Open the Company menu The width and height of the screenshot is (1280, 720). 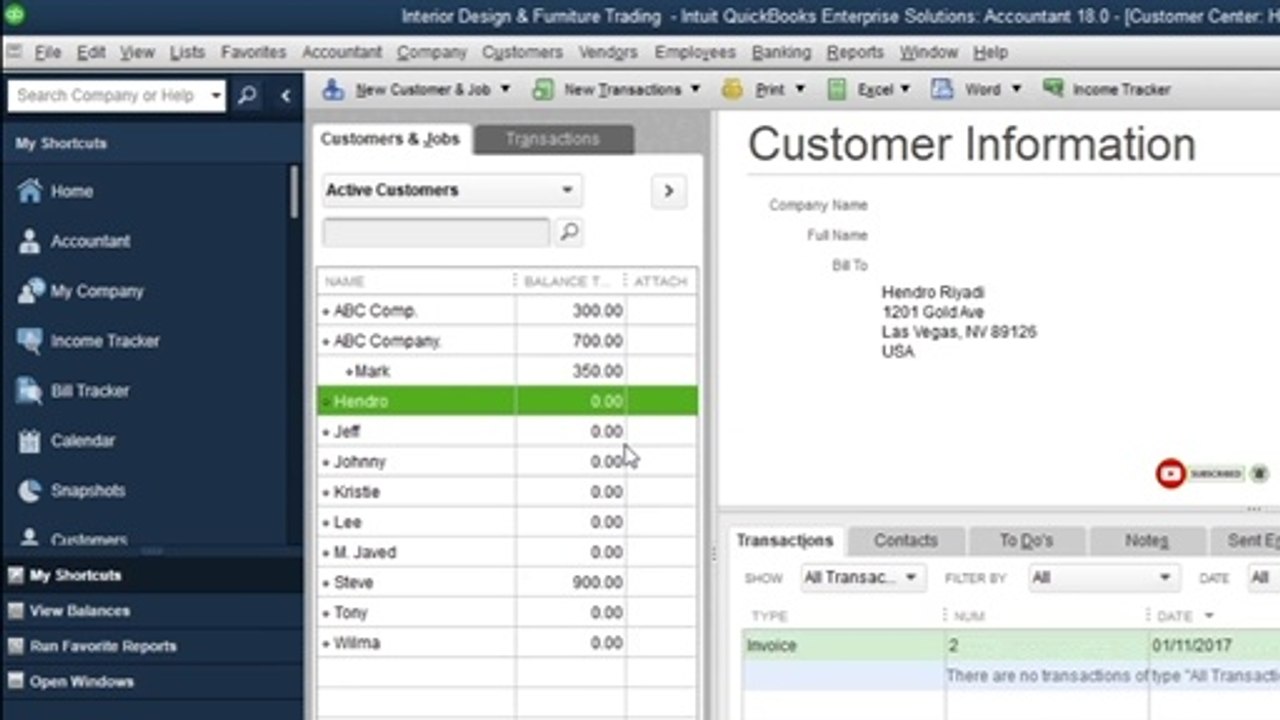pyautogui.click(x=431, y=52)
